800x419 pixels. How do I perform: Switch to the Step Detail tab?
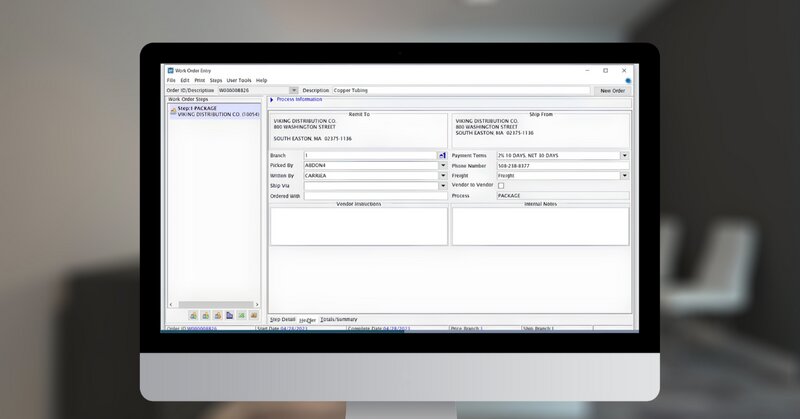coord(282,319)
